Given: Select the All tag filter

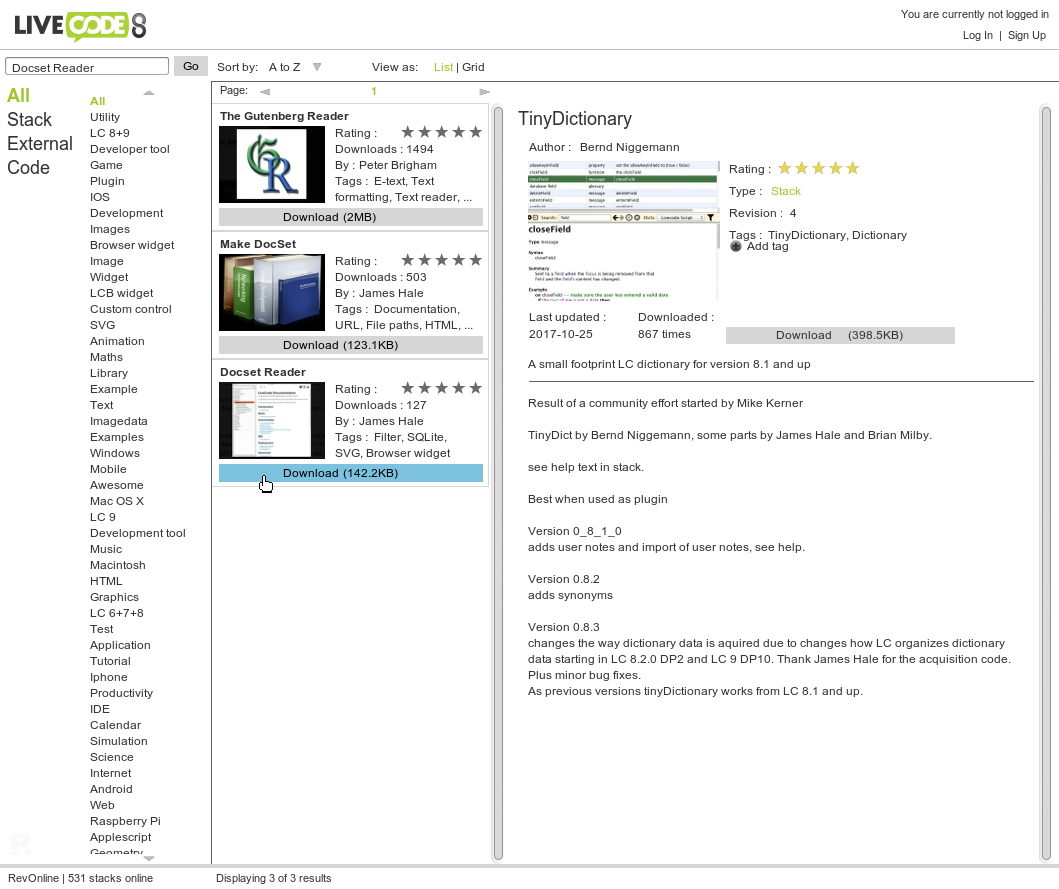Looking at the screenshot, I should click(97, 101).
